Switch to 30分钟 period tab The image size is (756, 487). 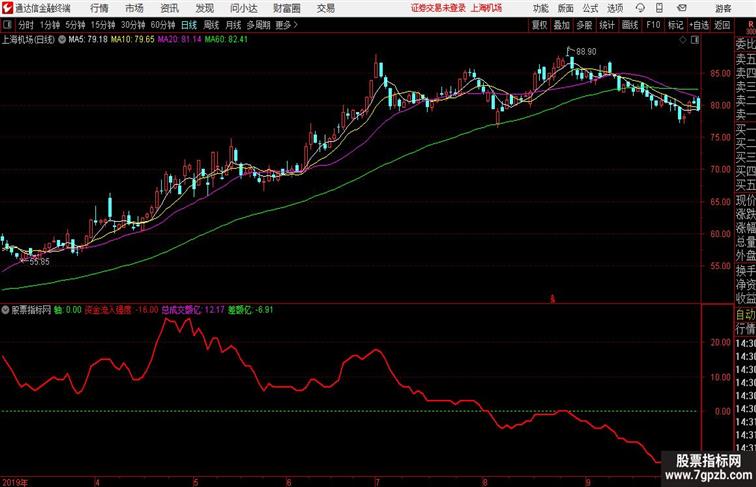133,25
